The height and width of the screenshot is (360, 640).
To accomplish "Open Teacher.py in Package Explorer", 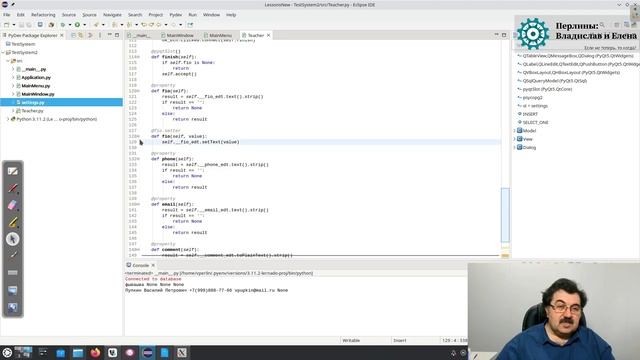I will click(32, 111).
